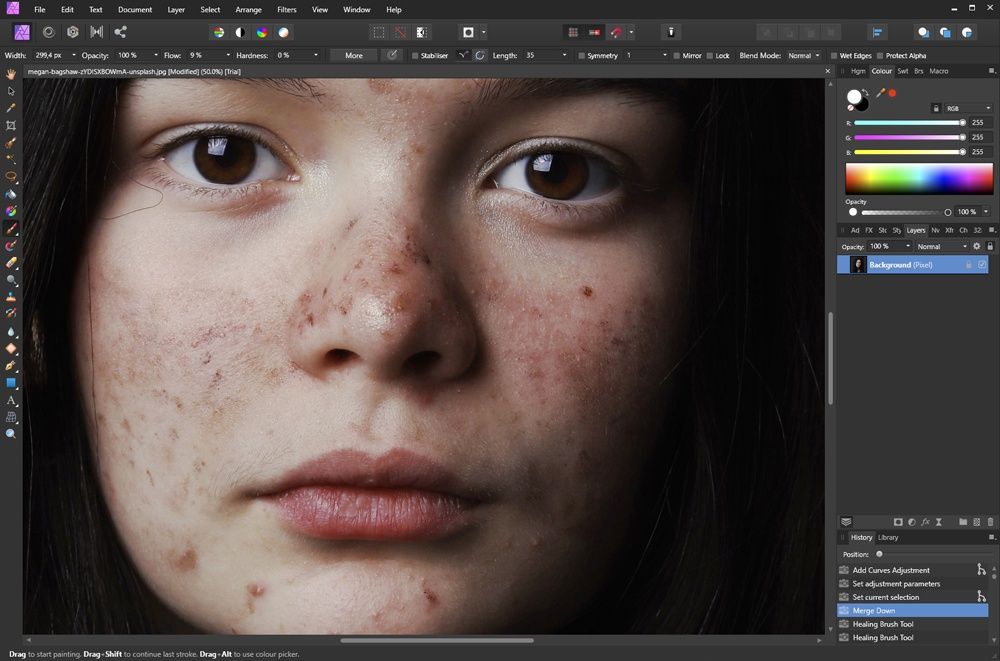Open the Filters menu
Image resolution: width=1000 pixels, height=661 pixels.
287,10
